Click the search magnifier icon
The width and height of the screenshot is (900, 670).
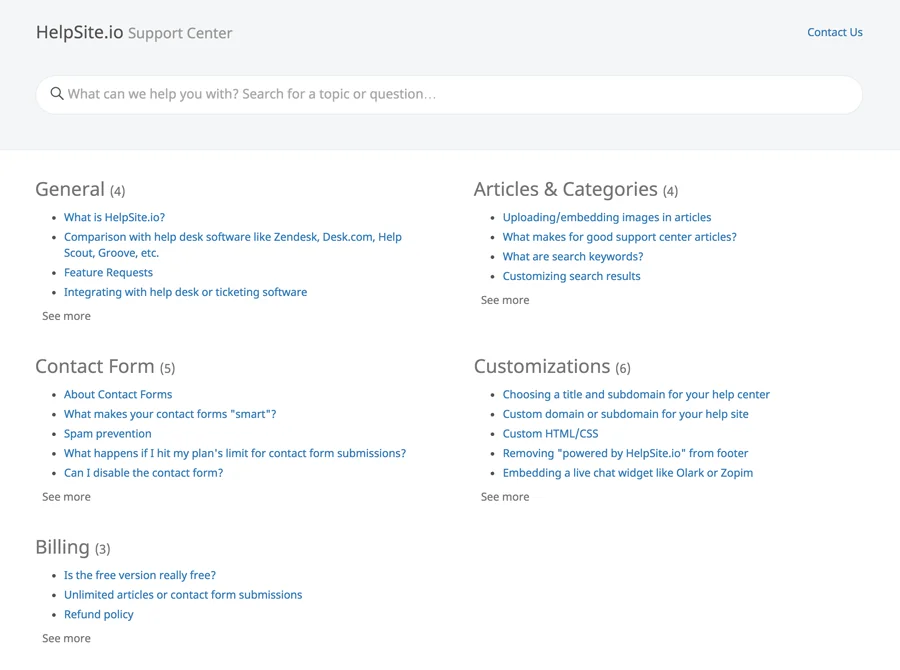pyautogui.click(x=57, y=93)
